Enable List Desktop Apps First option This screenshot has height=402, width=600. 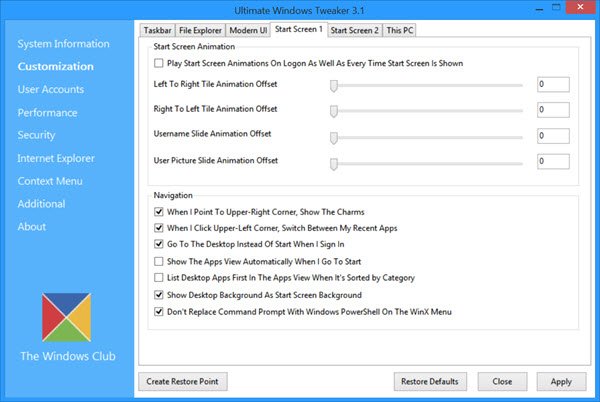158,277
